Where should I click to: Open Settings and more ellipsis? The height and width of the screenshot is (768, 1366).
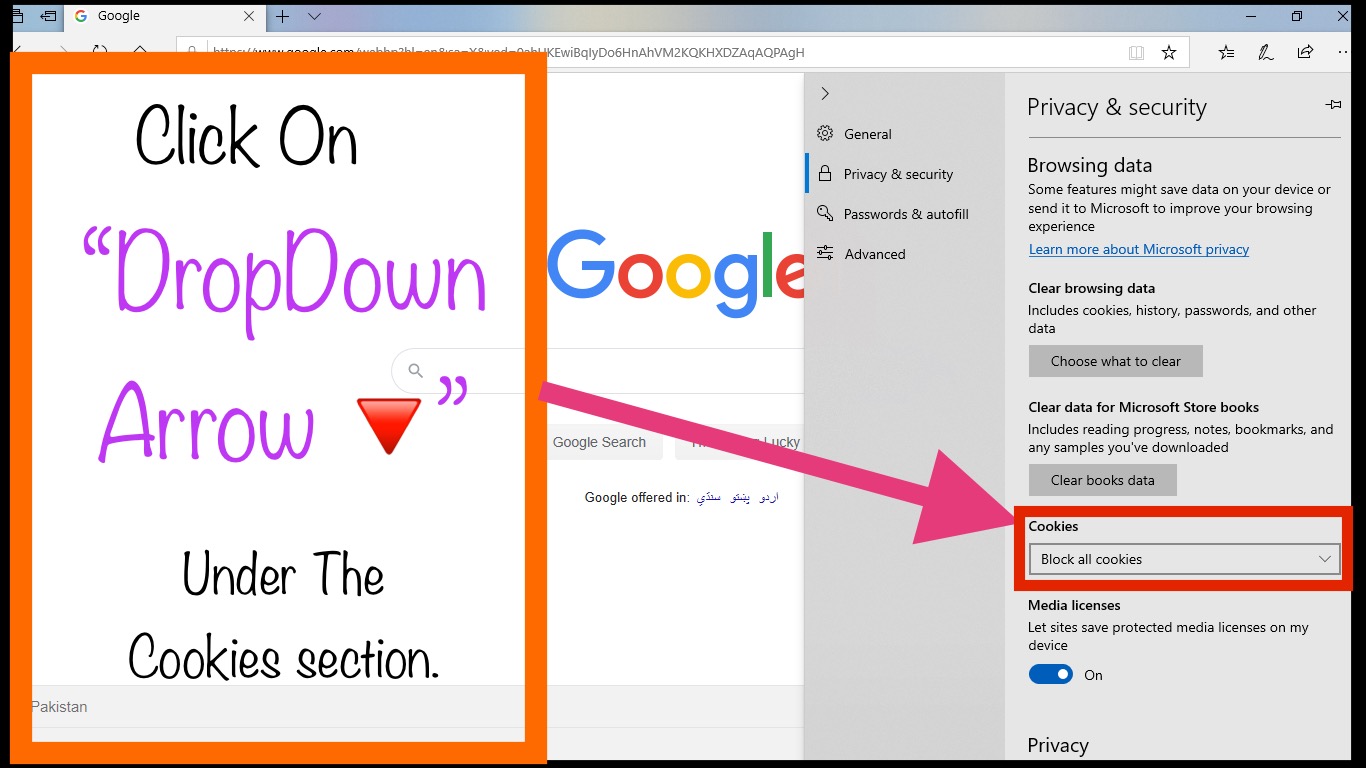[x=1343, y=52]
